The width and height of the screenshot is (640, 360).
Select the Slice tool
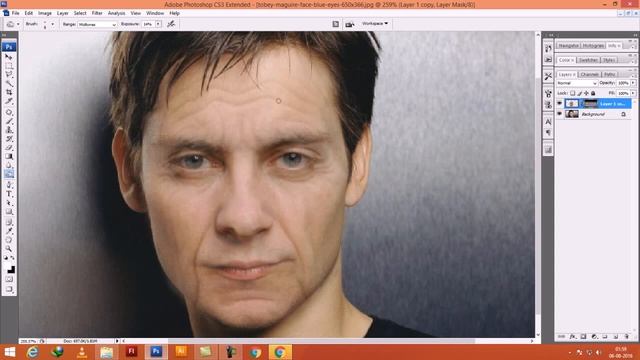pos(9,101)
